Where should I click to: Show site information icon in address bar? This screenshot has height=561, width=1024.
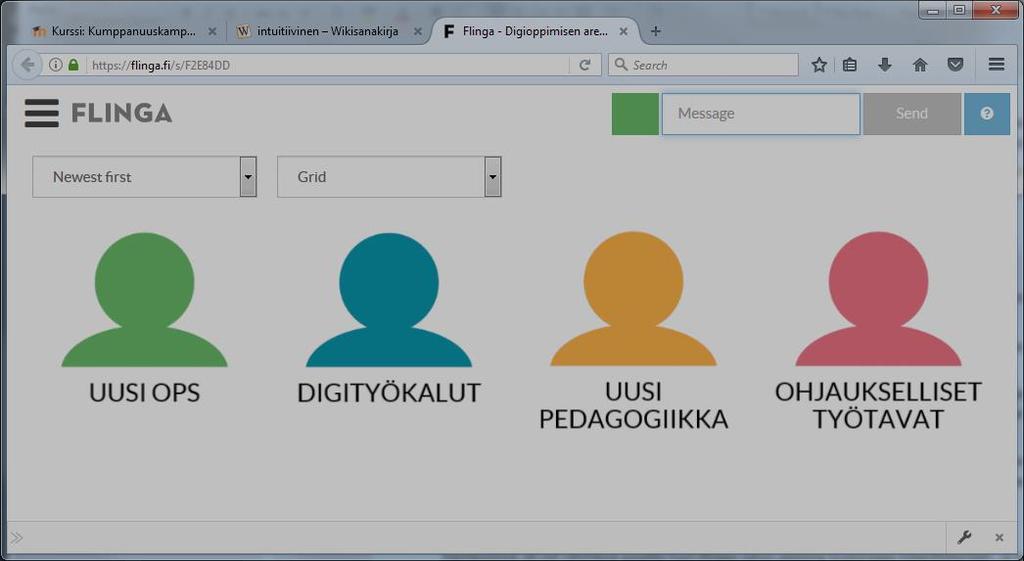pyautogui.click(x=56, y=65)
